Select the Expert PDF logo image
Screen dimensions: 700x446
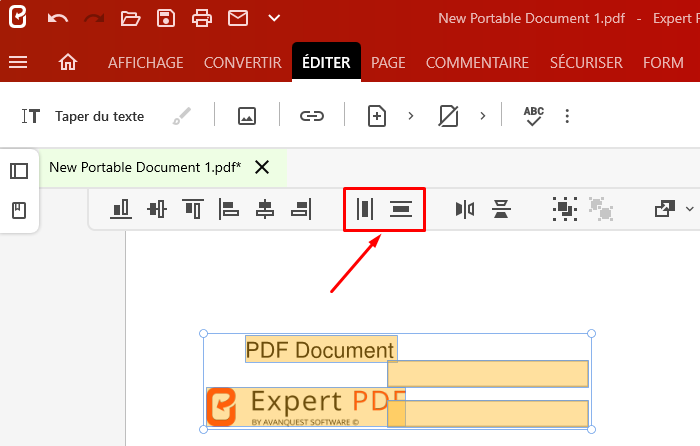(306, 407)
